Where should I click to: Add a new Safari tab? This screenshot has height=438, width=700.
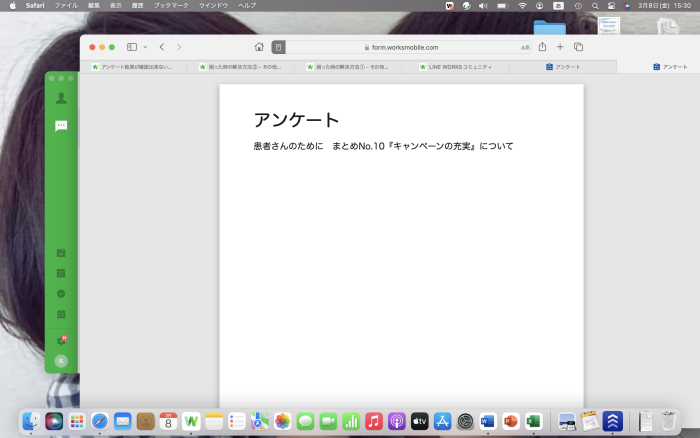point(560,46)
